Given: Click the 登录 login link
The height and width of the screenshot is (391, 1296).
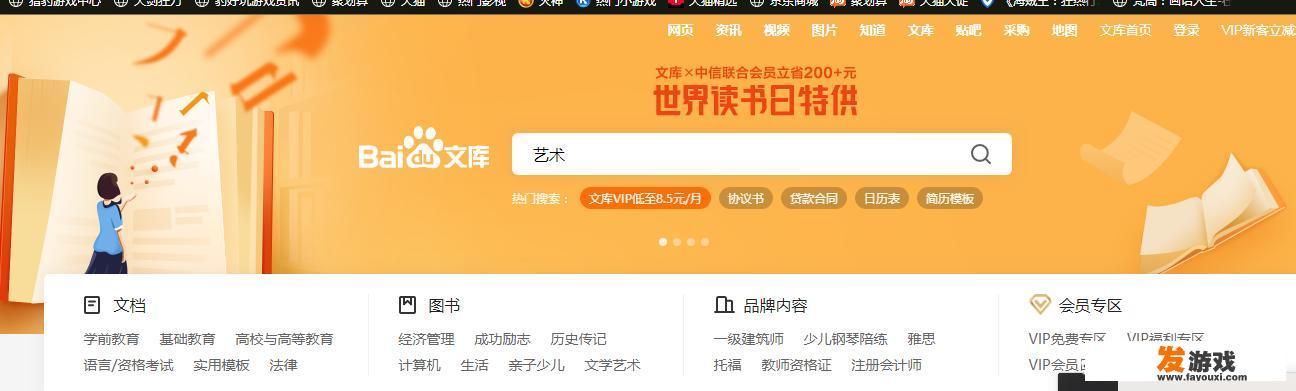Looking at the screenshot, I should (1186, 30).
